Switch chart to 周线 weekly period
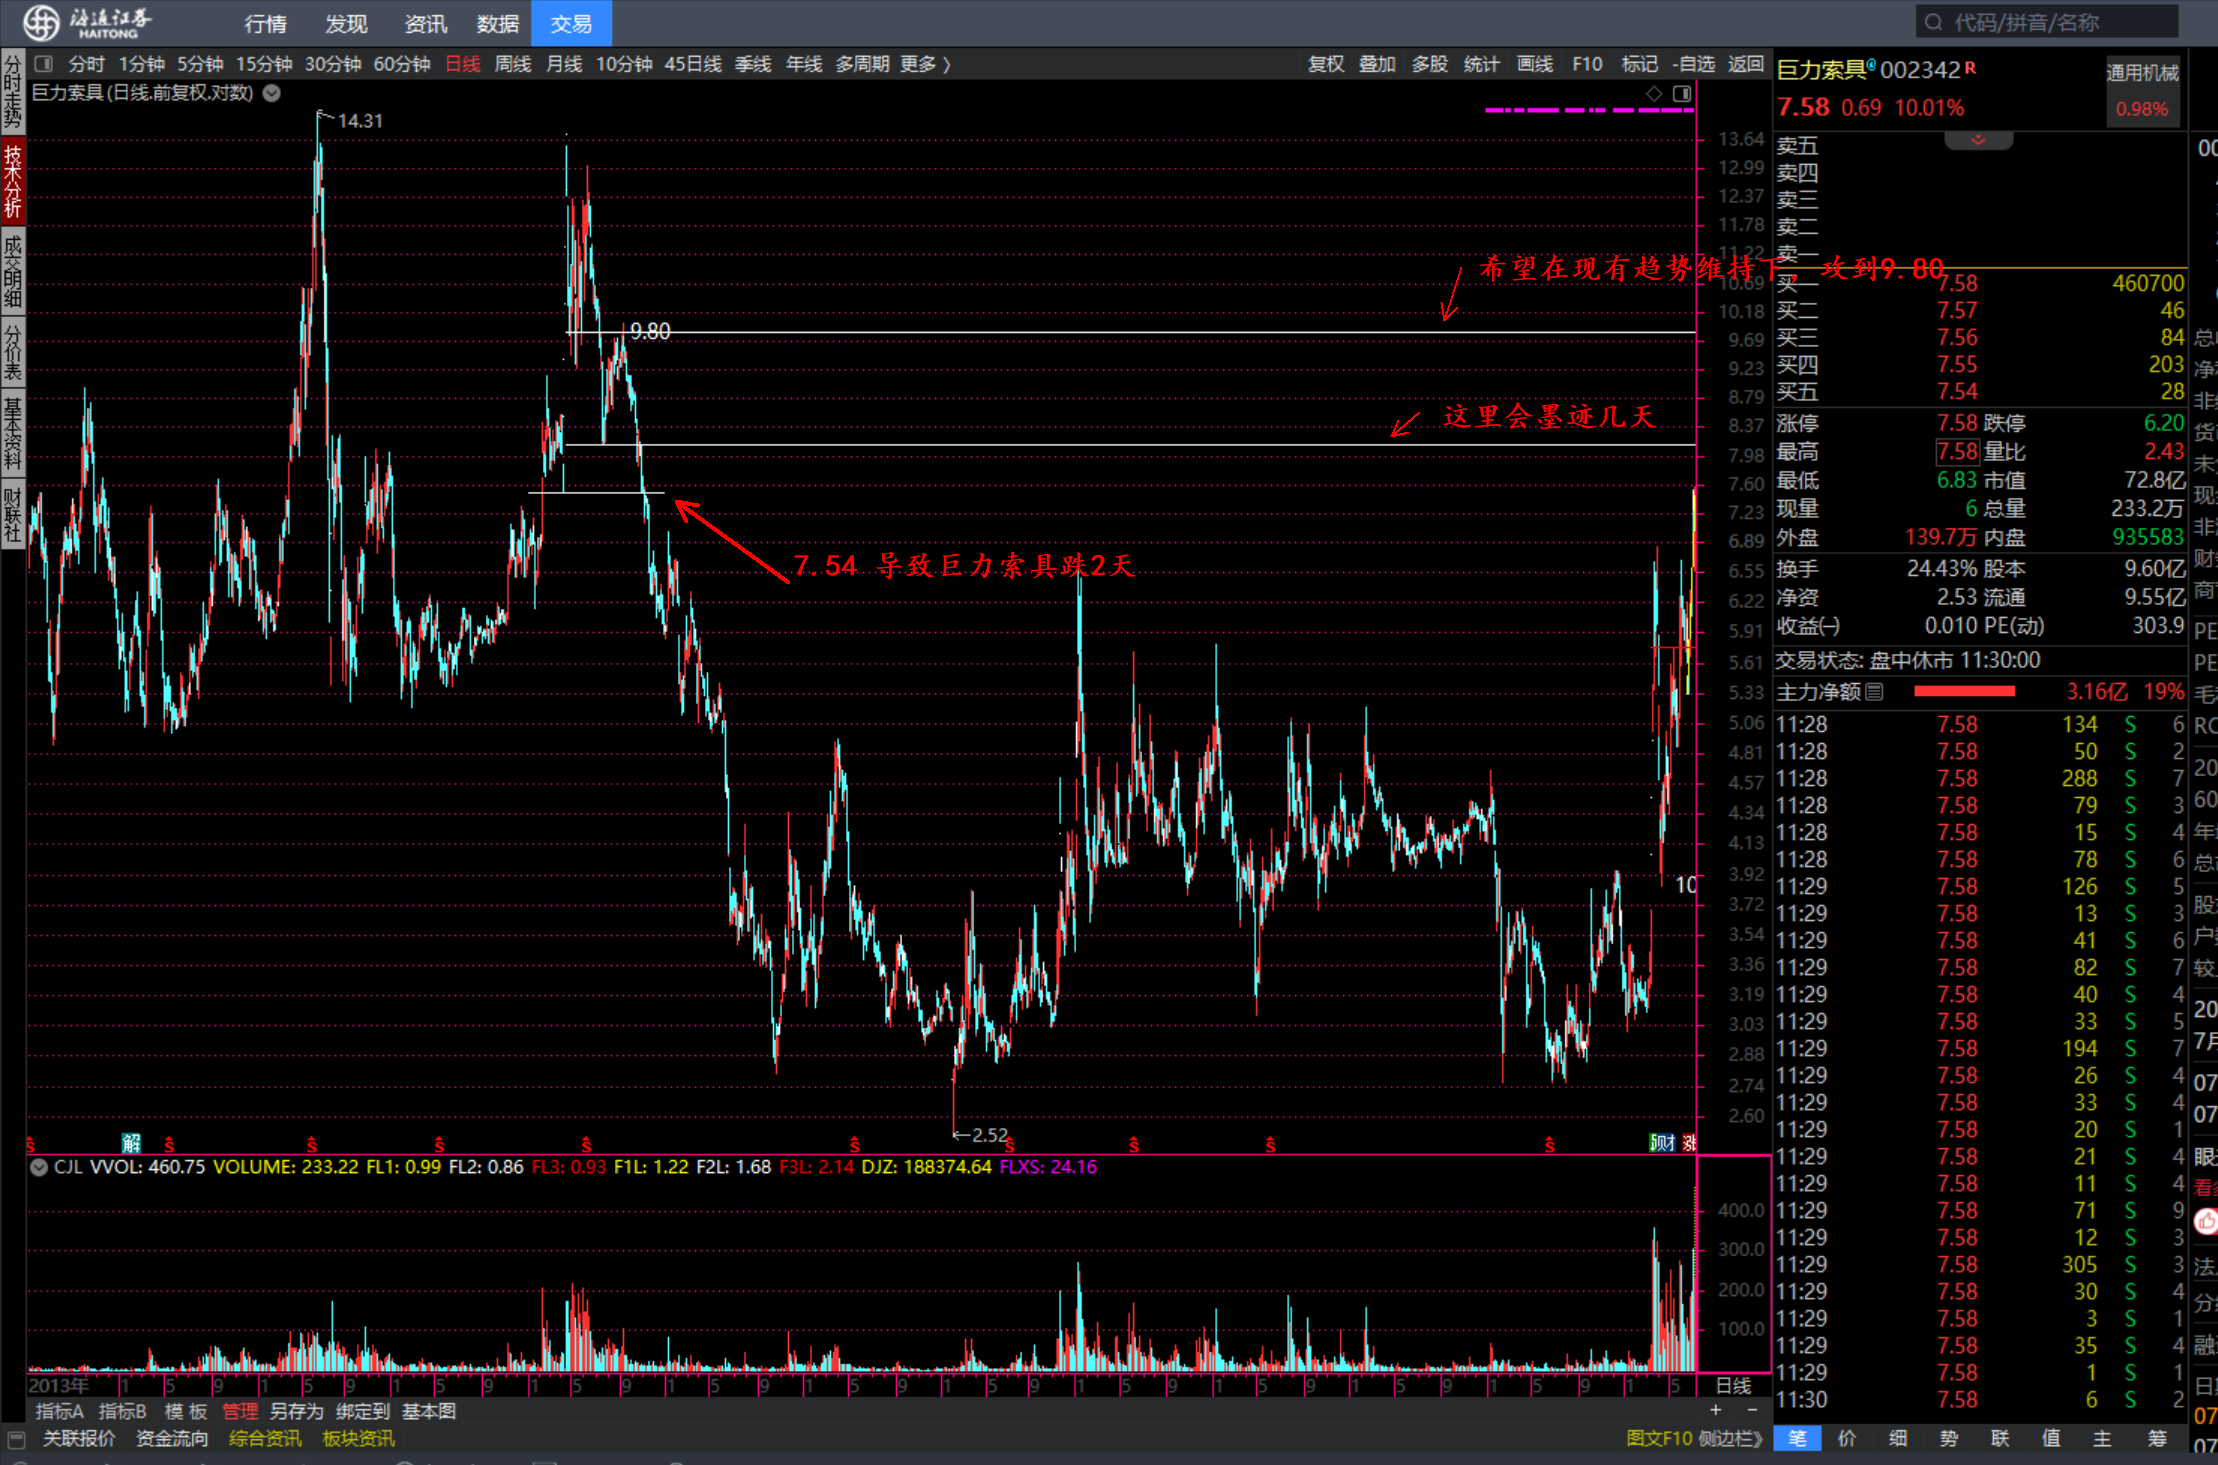This screenshot has width=2218, height=1465. (x=513, y=64)
